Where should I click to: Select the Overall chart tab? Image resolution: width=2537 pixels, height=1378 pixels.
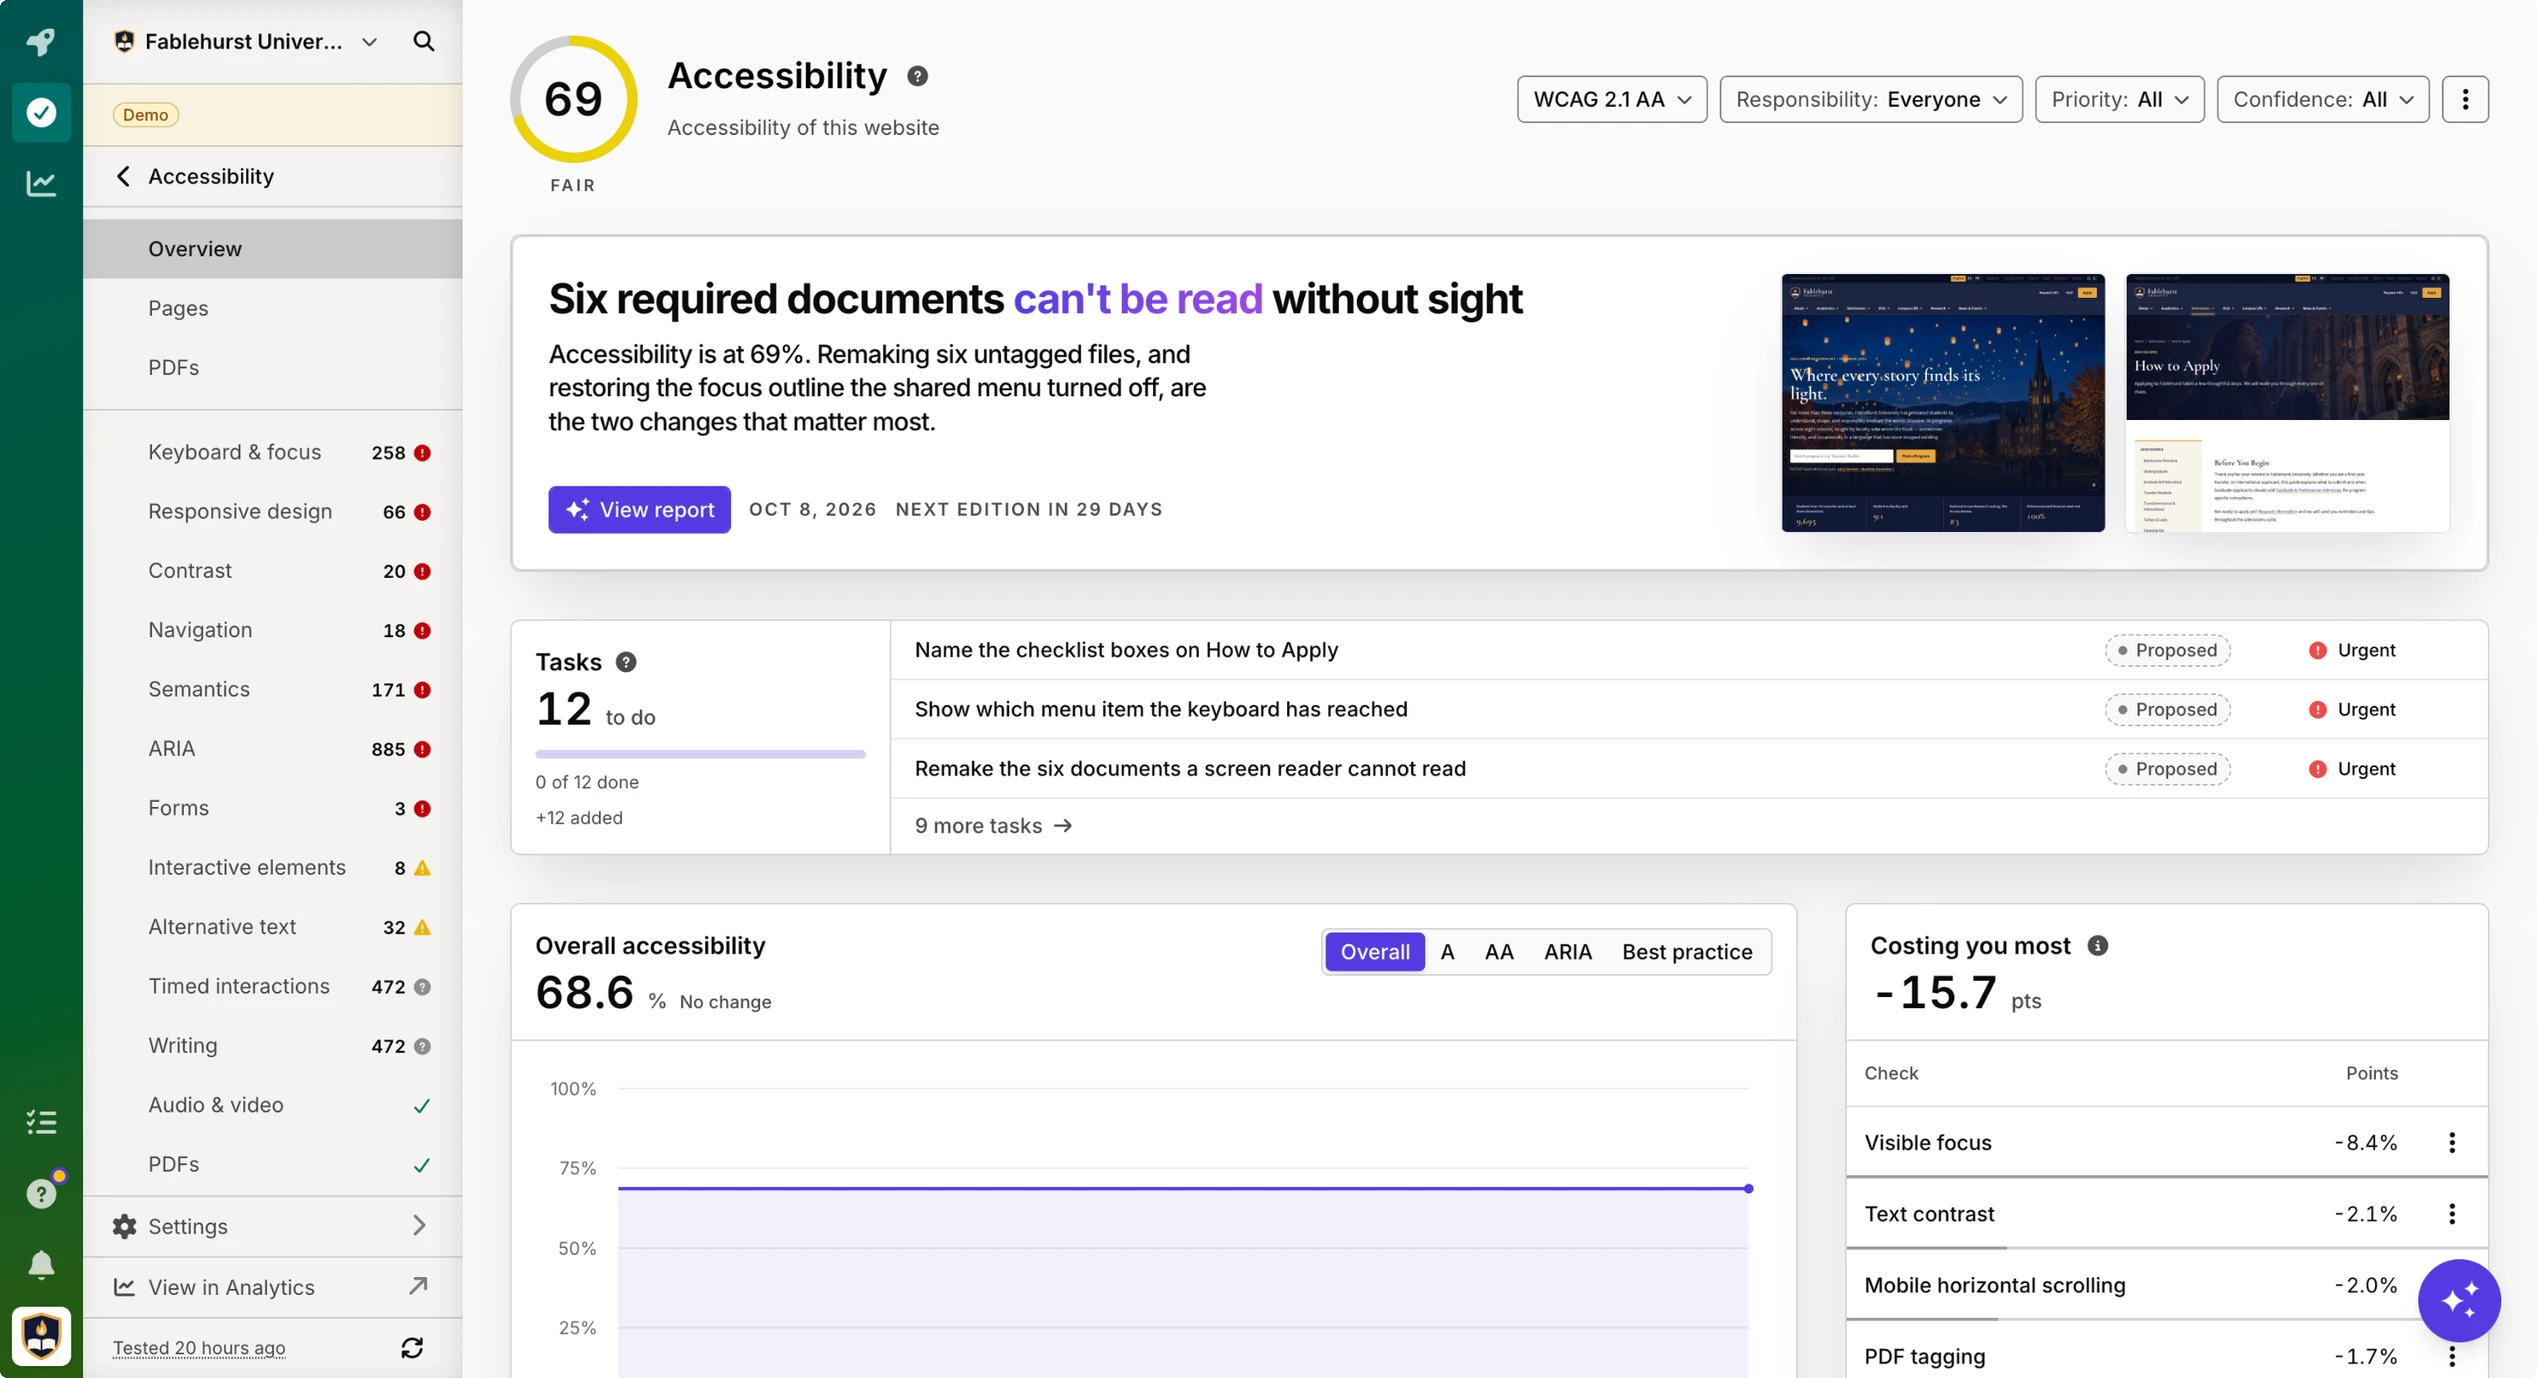[1375, 952]
